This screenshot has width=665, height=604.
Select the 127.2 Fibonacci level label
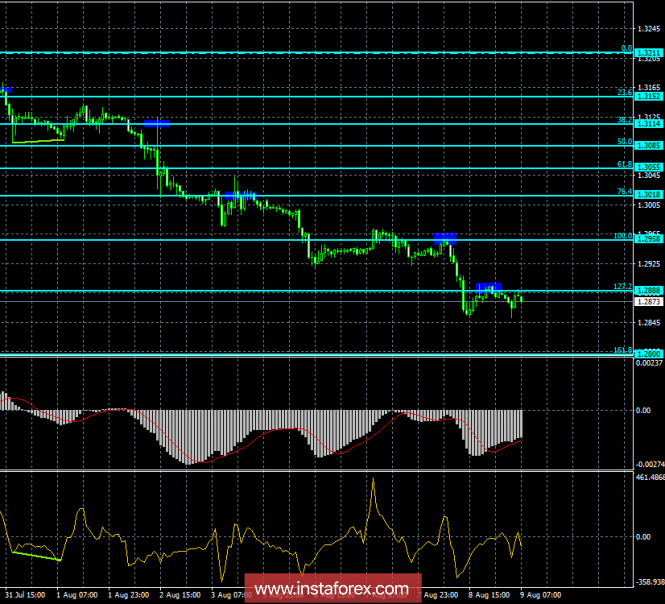(x=623, y=287)
